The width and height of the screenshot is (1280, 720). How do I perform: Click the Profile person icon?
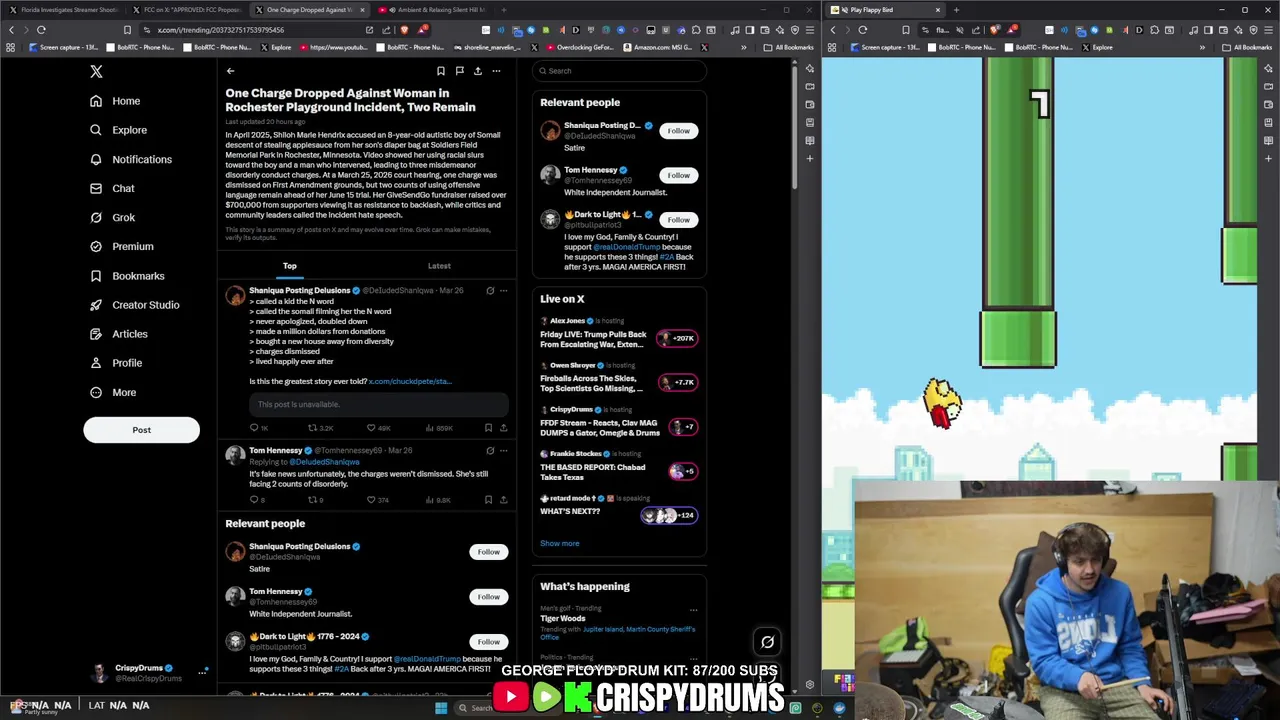[96, 363]
